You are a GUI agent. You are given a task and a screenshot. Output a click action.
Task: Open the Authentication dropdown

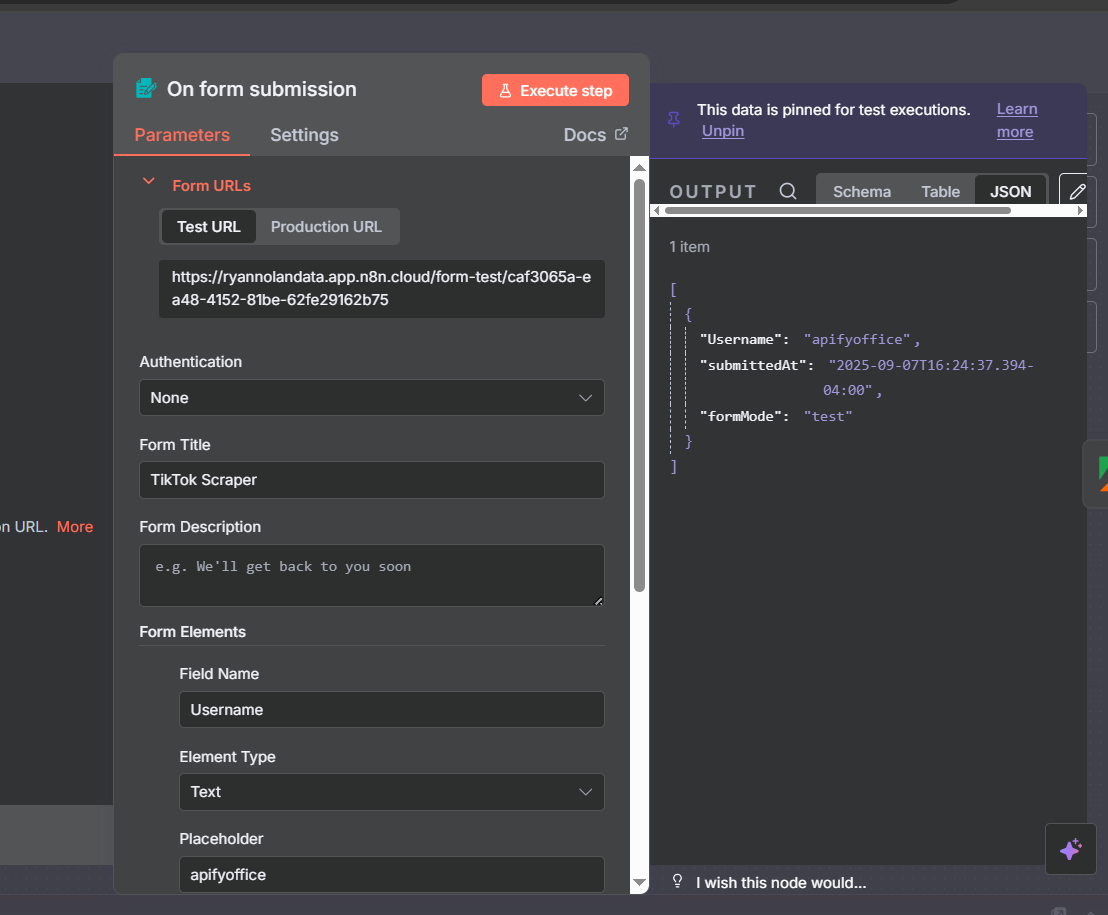coord(371,398)
